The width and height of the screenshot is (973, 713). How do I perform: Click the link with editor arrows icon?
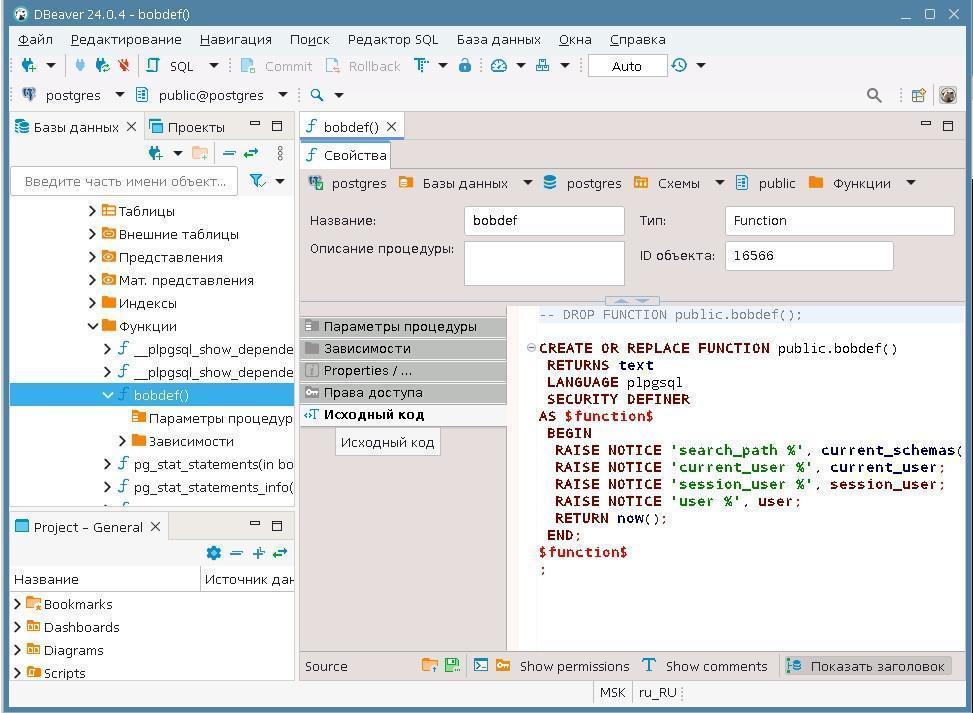pos(251,153)
